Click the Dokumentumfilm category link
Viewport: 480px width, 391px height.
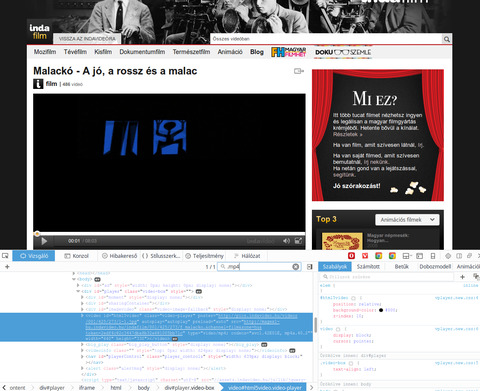click(x=142, y=52)
